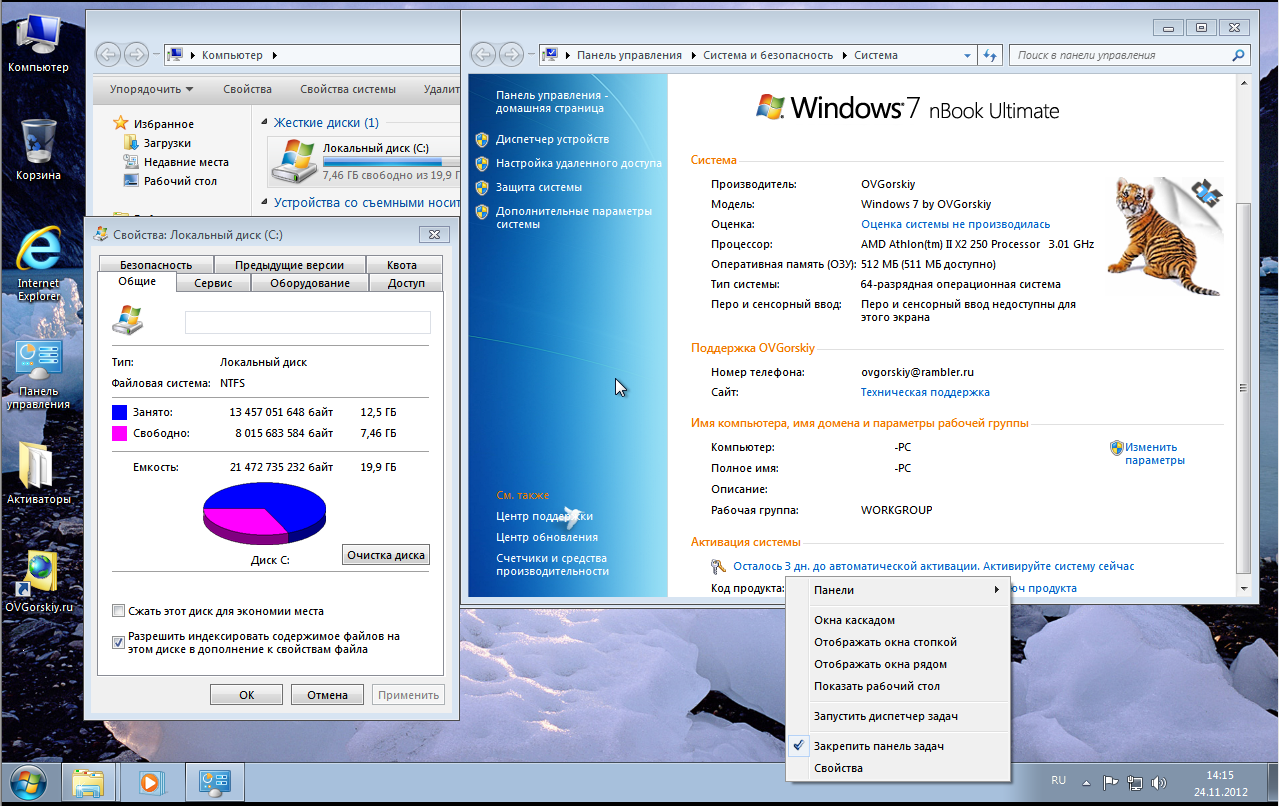The image size is (1280, 806).
Task: Open the OVGorskiy.ru desktop shortcut
Action: (x=39, y=581)
